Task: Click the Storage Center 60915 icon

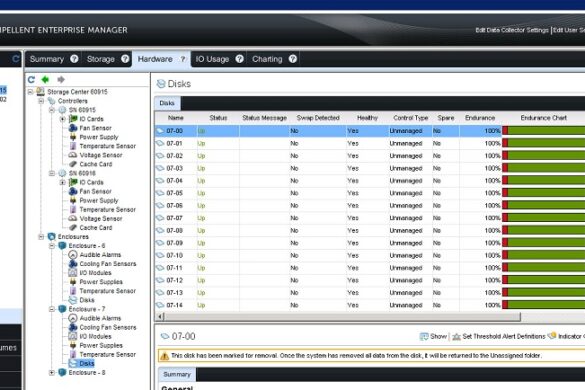Action: pos(40,92)
